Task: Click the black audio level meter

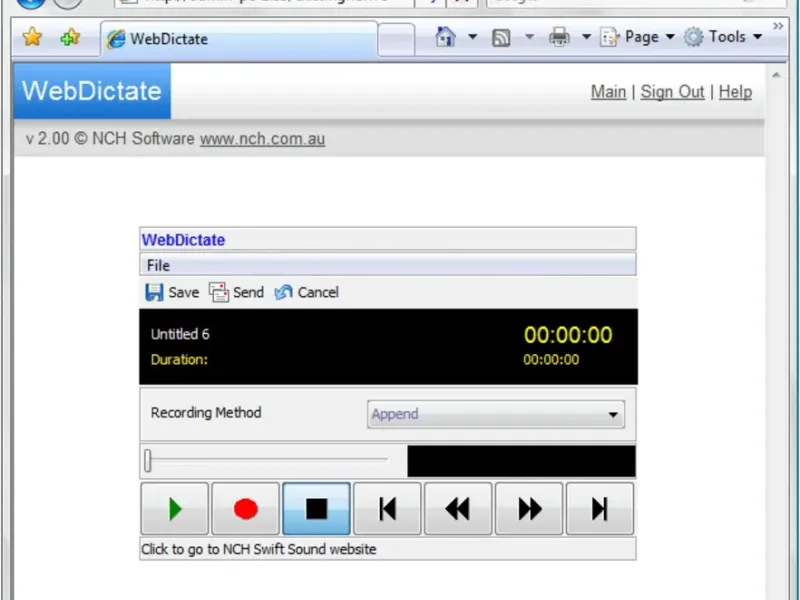Action: pos(521,461)
